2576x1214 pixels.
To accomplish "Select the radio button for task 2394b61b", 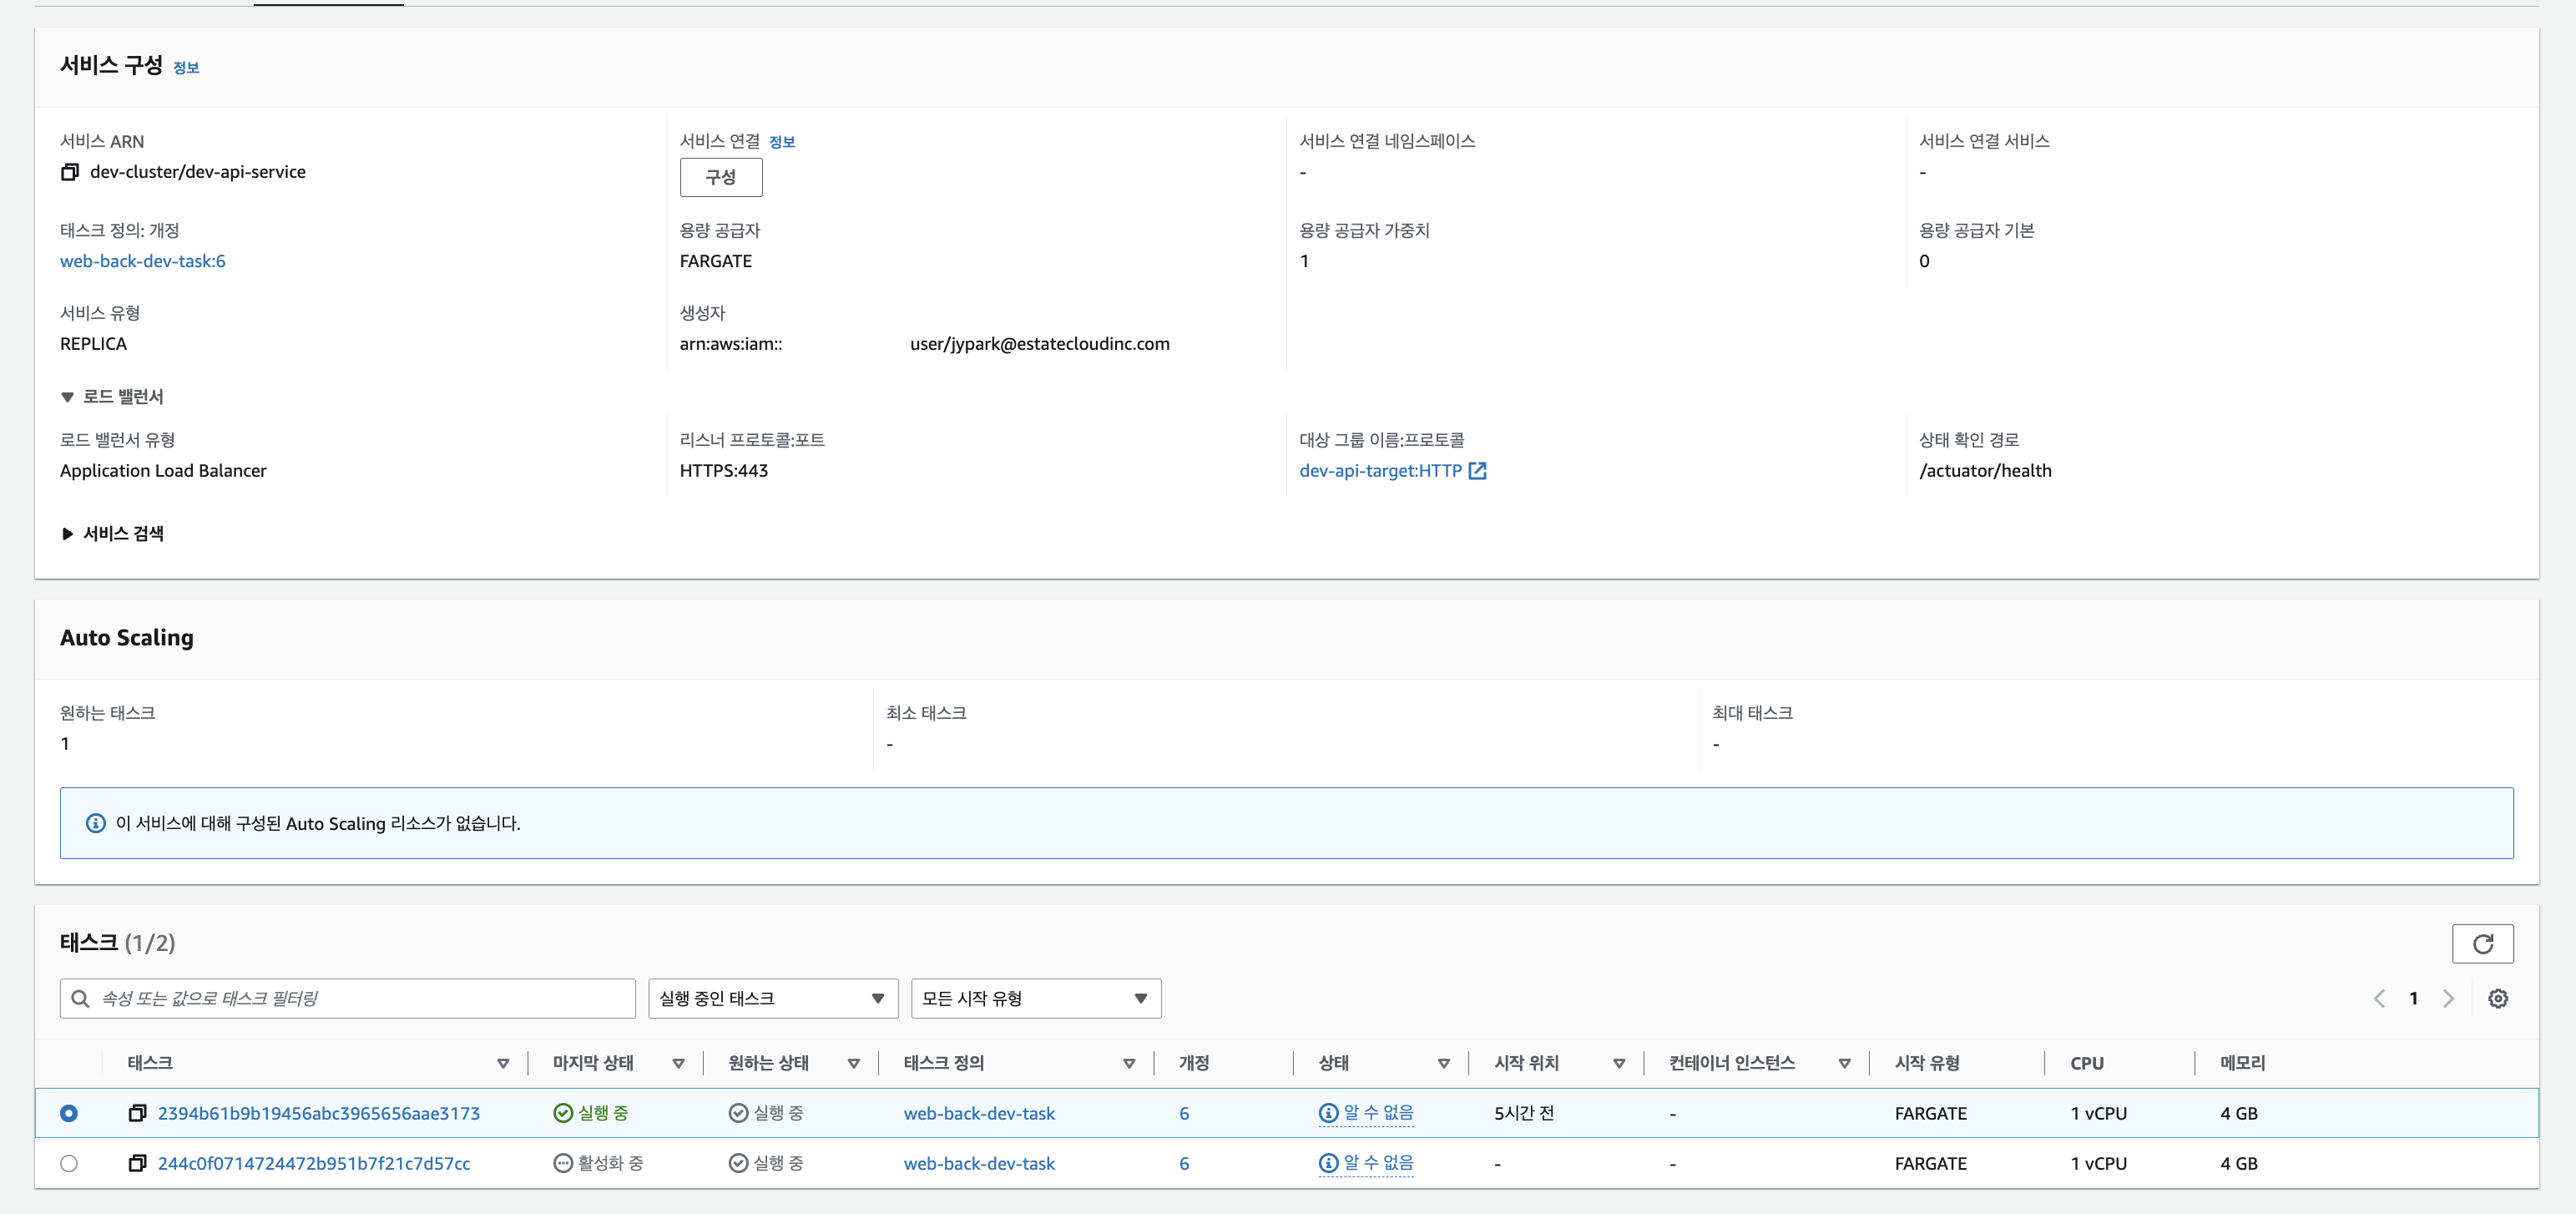I will click(x=69, y=1113).
